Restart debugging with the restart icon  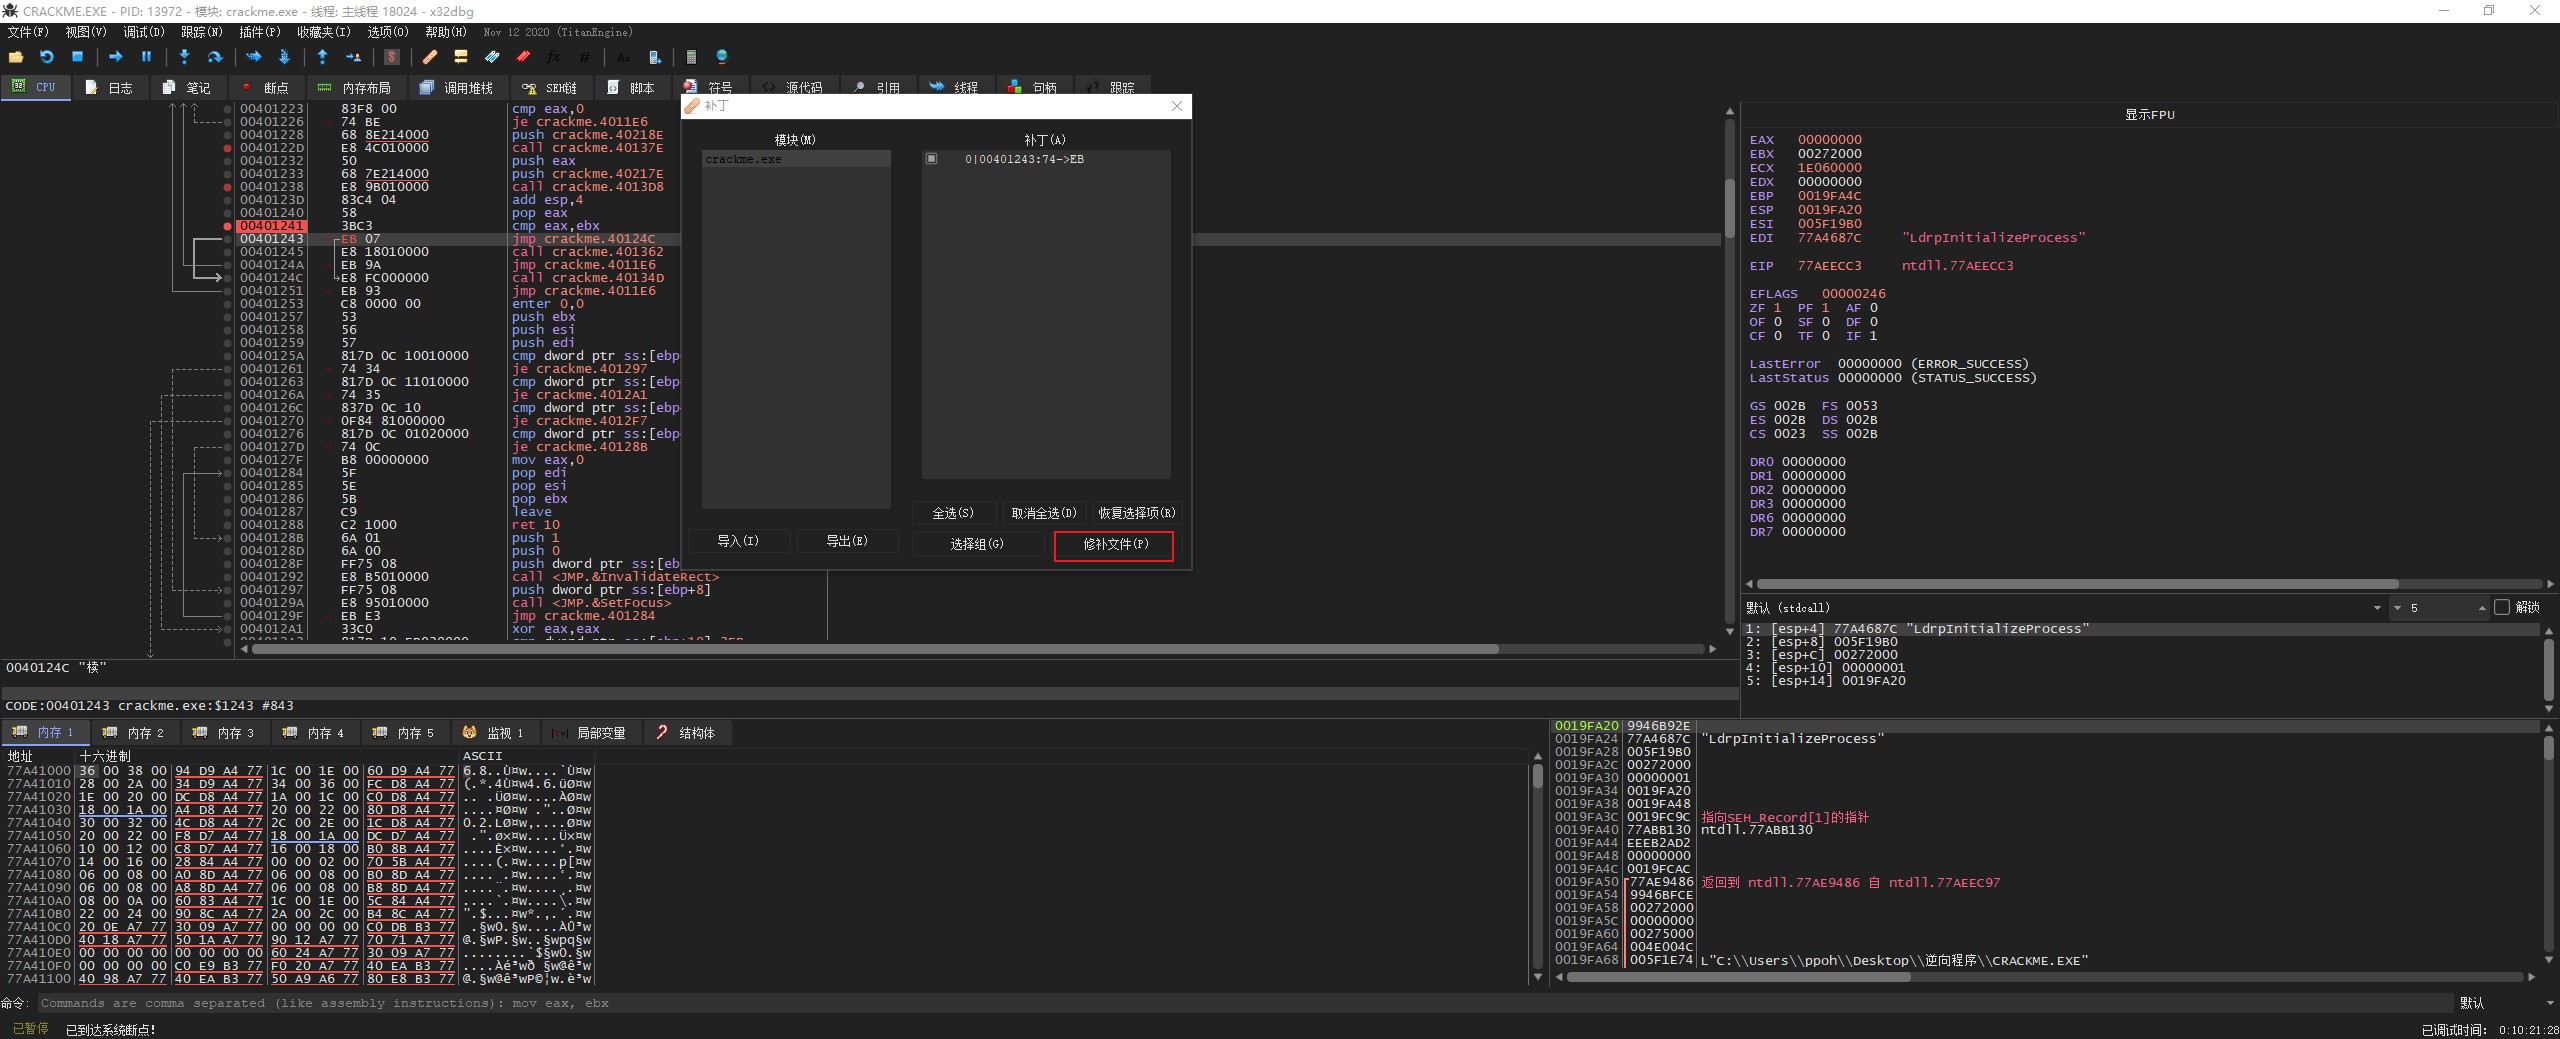[47, 57]
